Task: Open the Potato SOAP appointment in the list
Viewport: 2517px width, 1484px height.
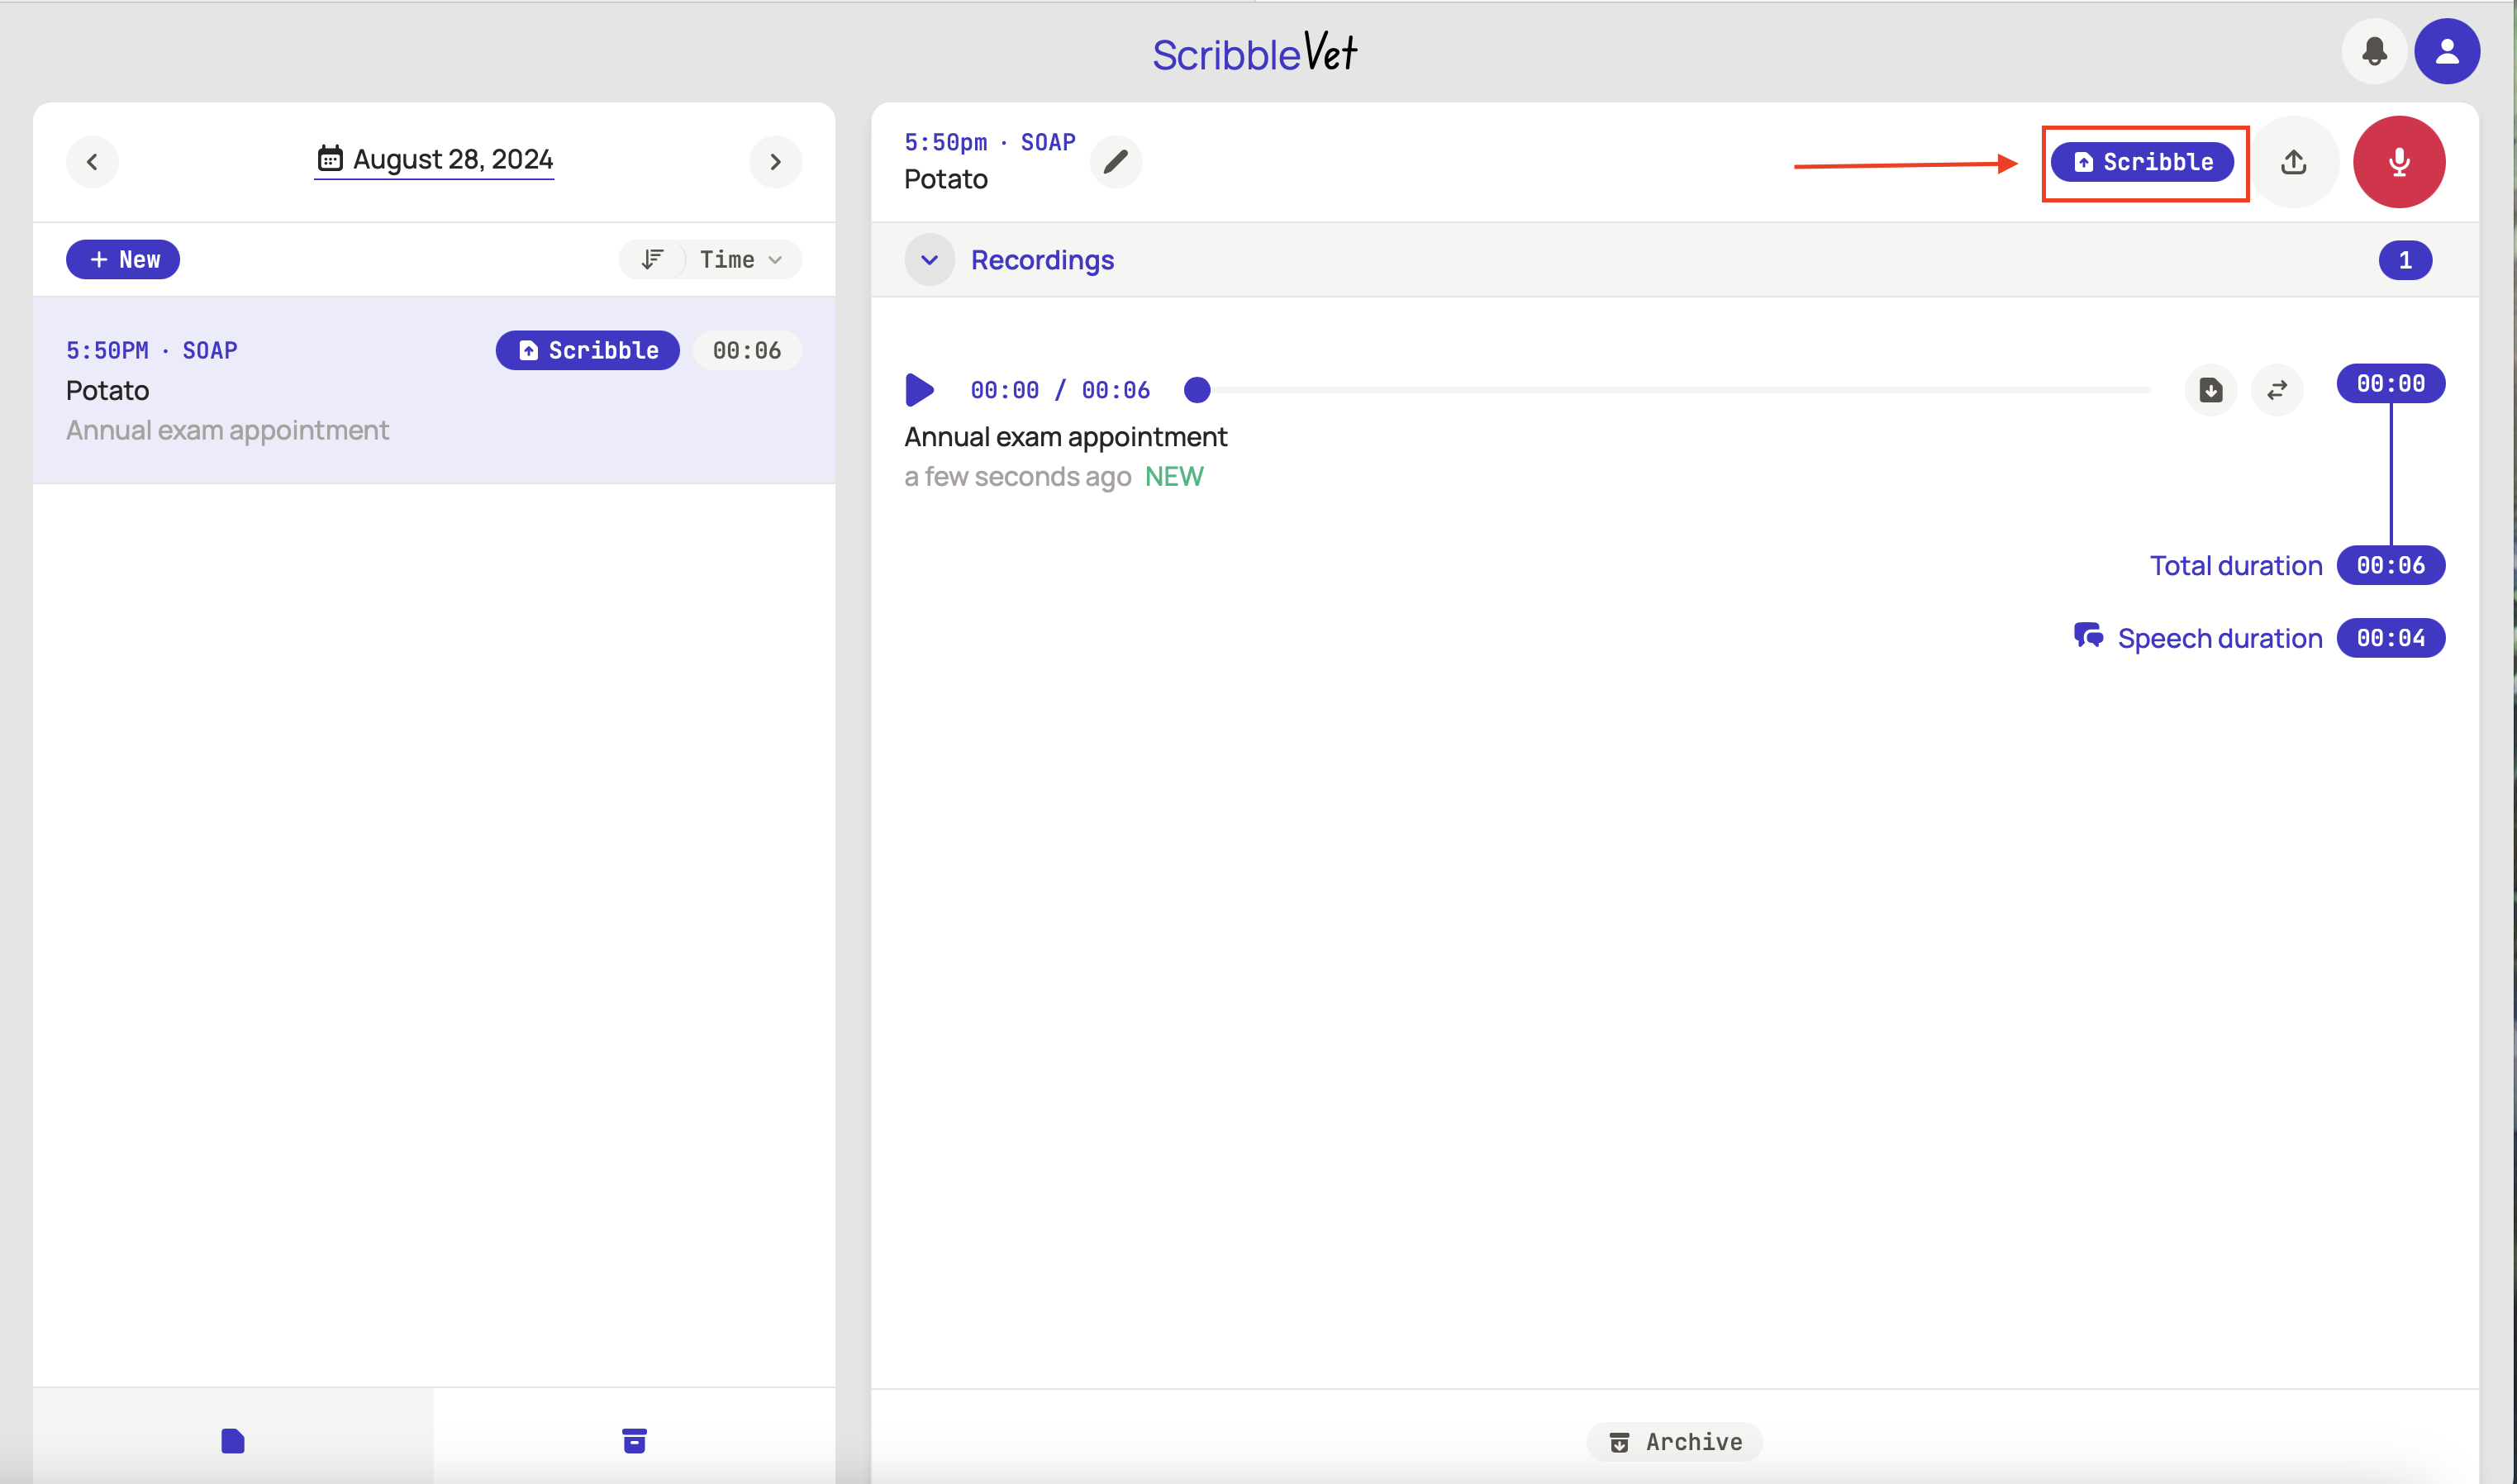Action: coord(434,390)
